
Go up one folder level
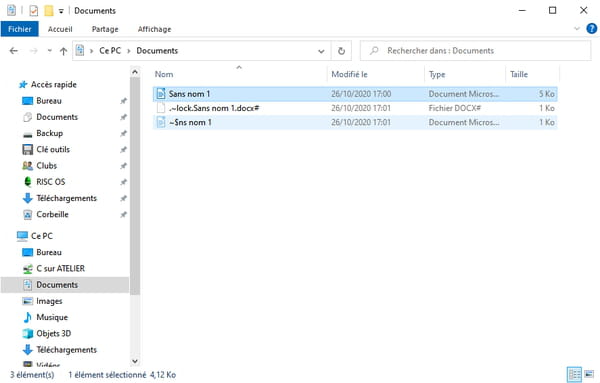click(64, 51)
